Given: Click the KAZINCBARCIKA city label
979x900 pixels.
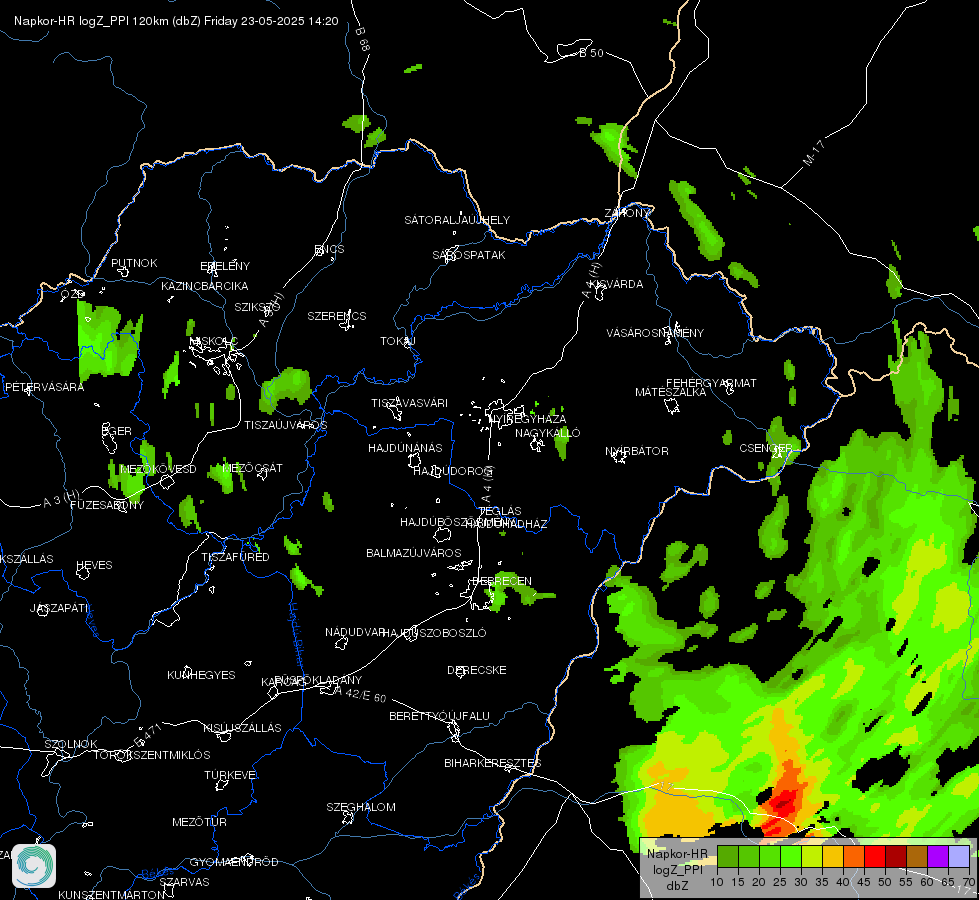Looking at the screenshot, I should tap(205, 286).
